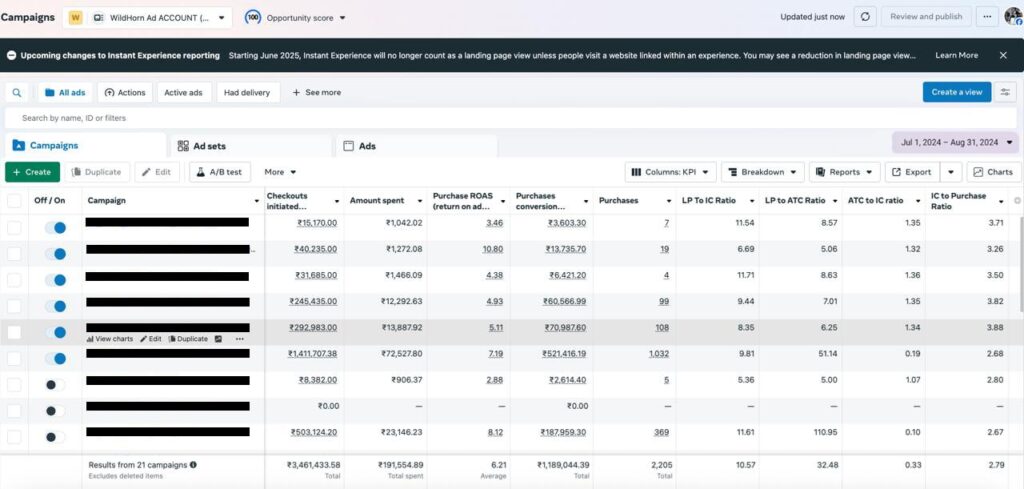1024x489 pixels.
Task: Click the refresh data icon
Action: click(865, 17)
